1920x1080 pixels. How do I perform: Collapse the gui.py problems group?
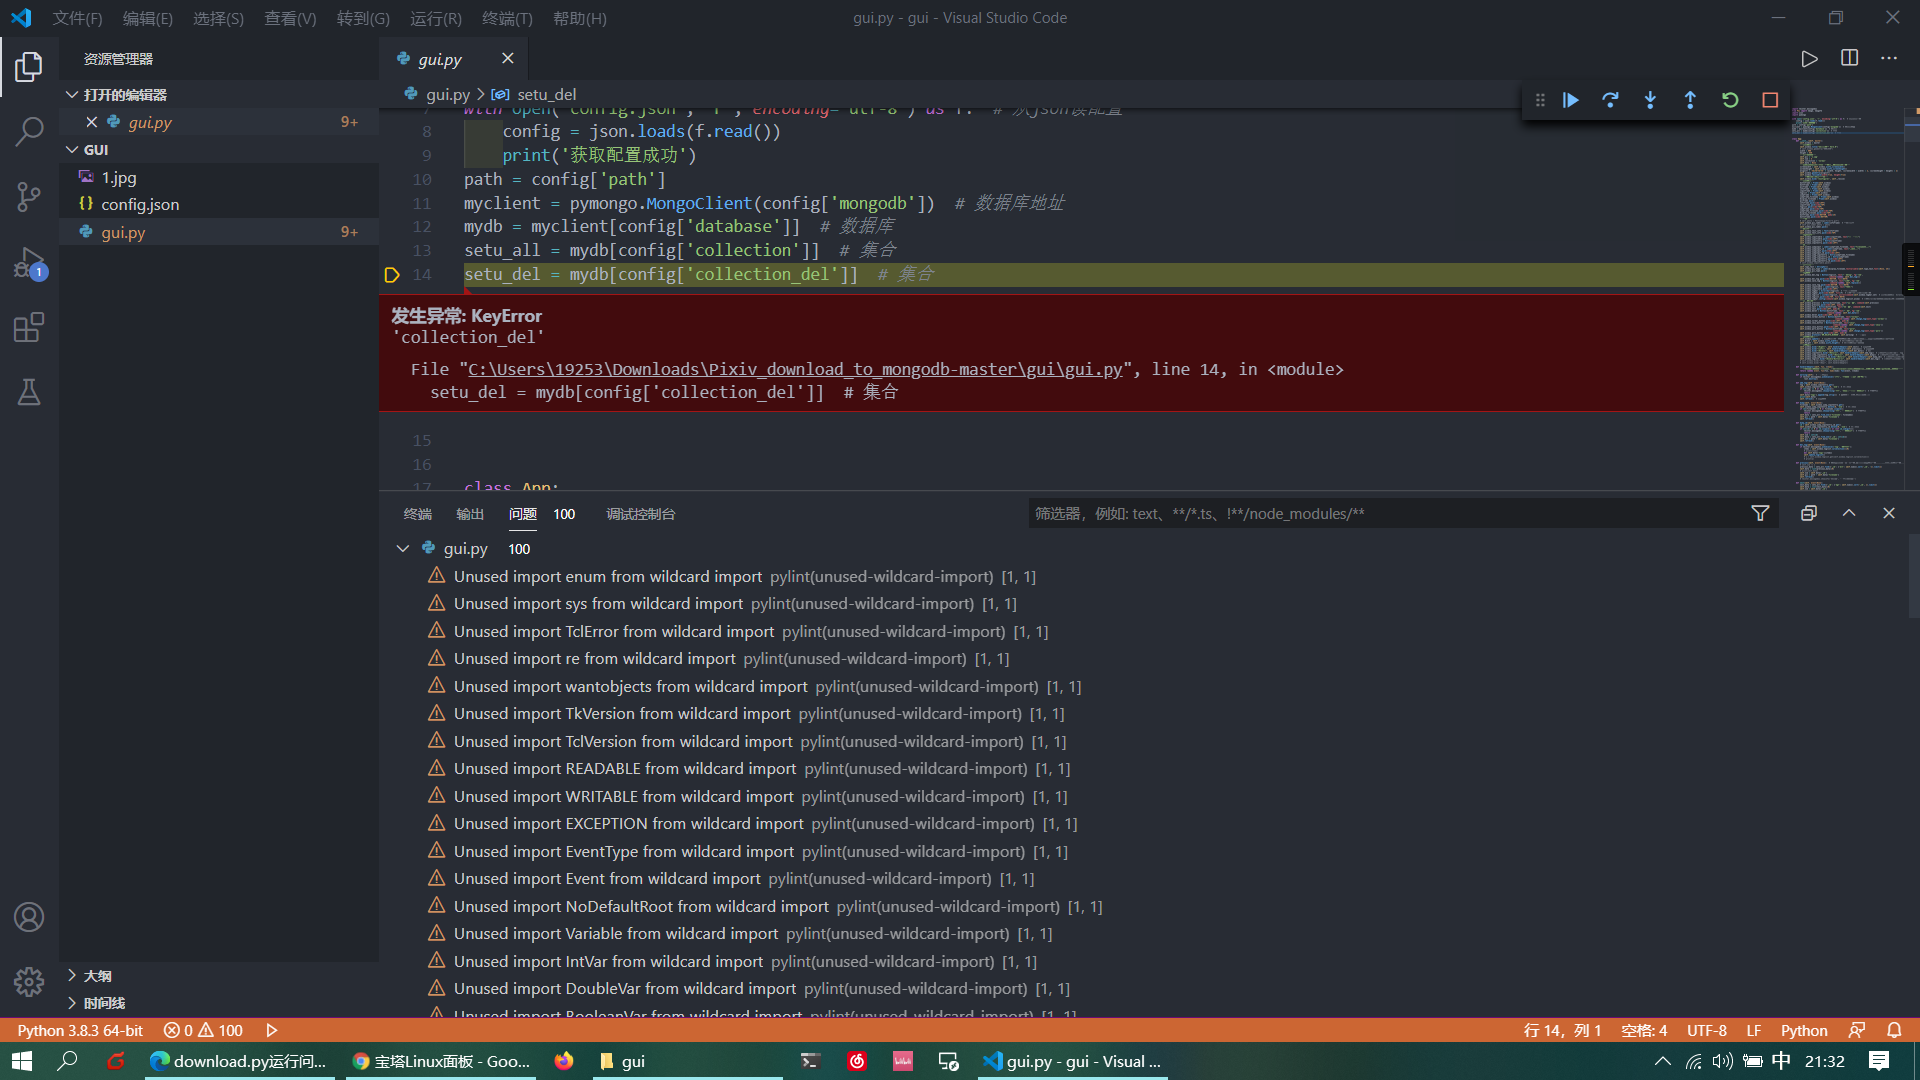(403, 548)
